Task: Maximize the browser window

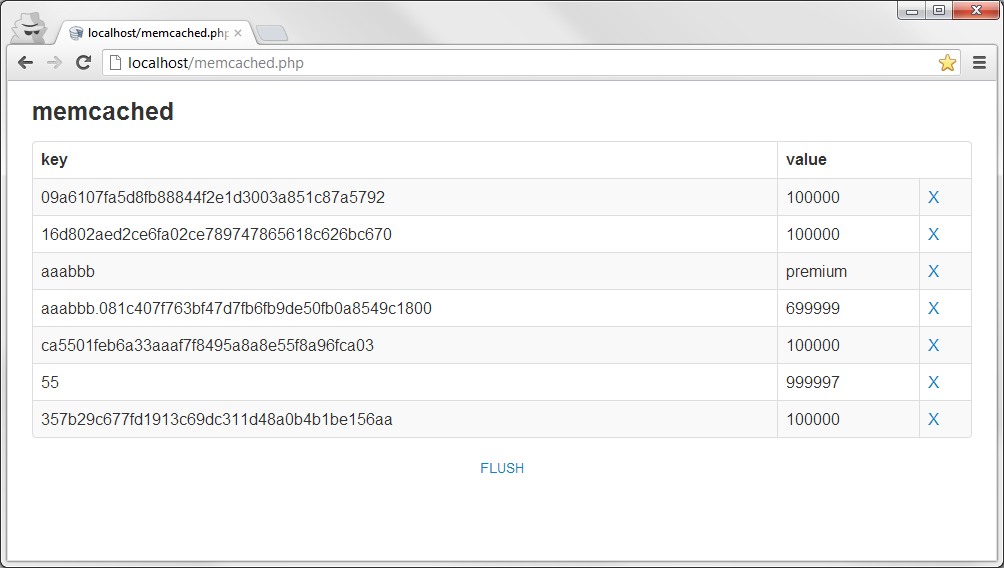Action: point(938,11)
